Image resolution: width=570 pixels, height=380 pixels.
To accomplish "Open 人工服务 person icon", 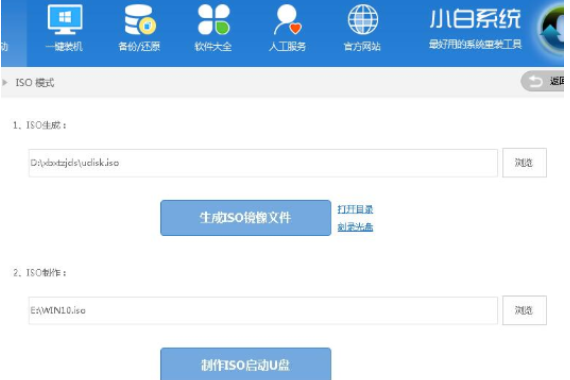I will tap(287, 20).
